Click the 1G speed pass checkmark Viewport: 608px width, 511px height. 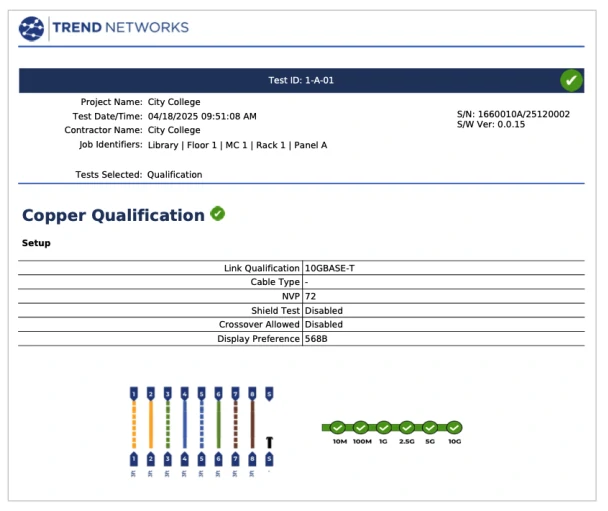pyautogui.click(x=384, y=428)
